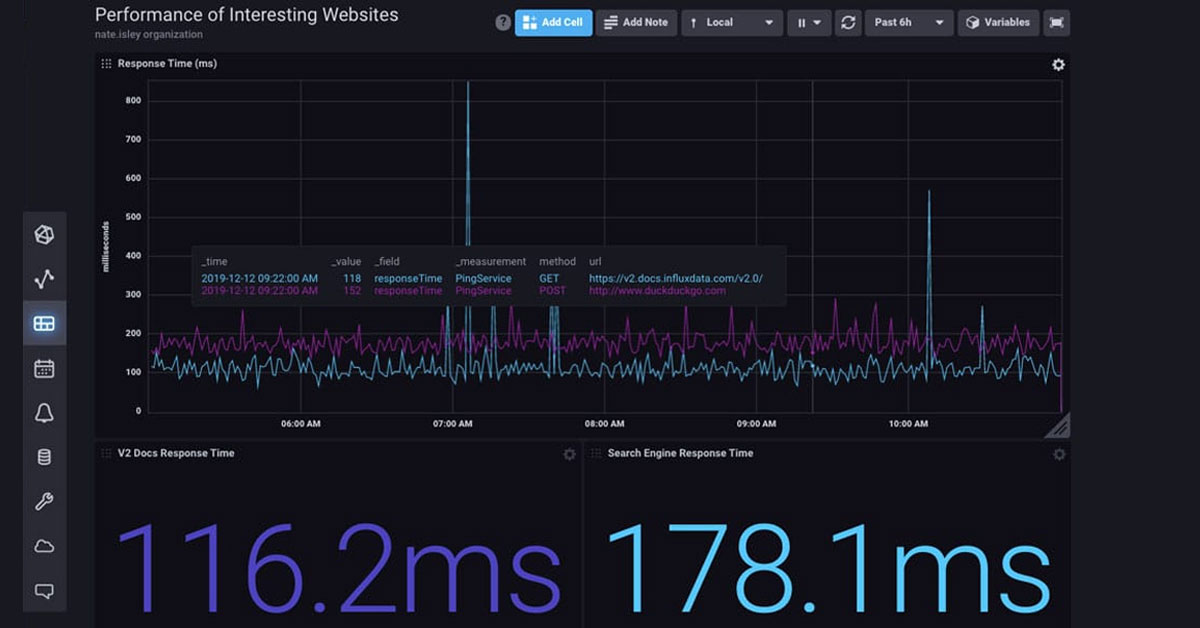Open Response Time cell gear menu
Screen dimensions: 1200x628
[1058, 65]
